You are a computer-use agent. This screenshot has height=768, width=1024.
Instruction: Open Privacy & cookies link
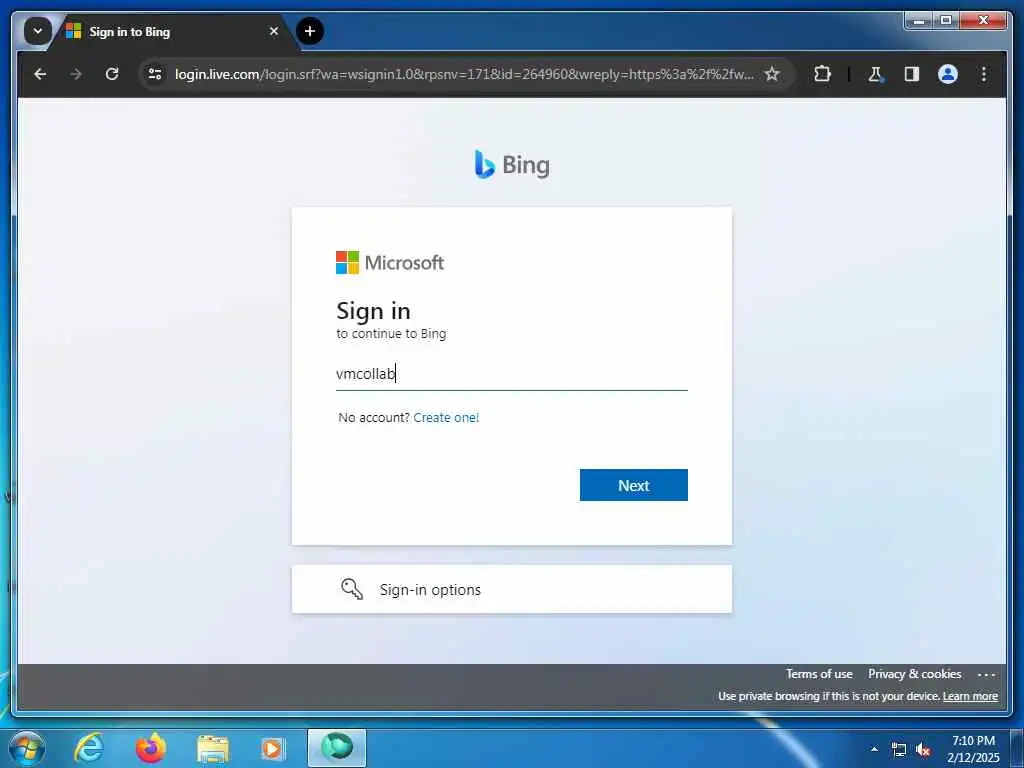pyautogui.click(x=914, y=674)
